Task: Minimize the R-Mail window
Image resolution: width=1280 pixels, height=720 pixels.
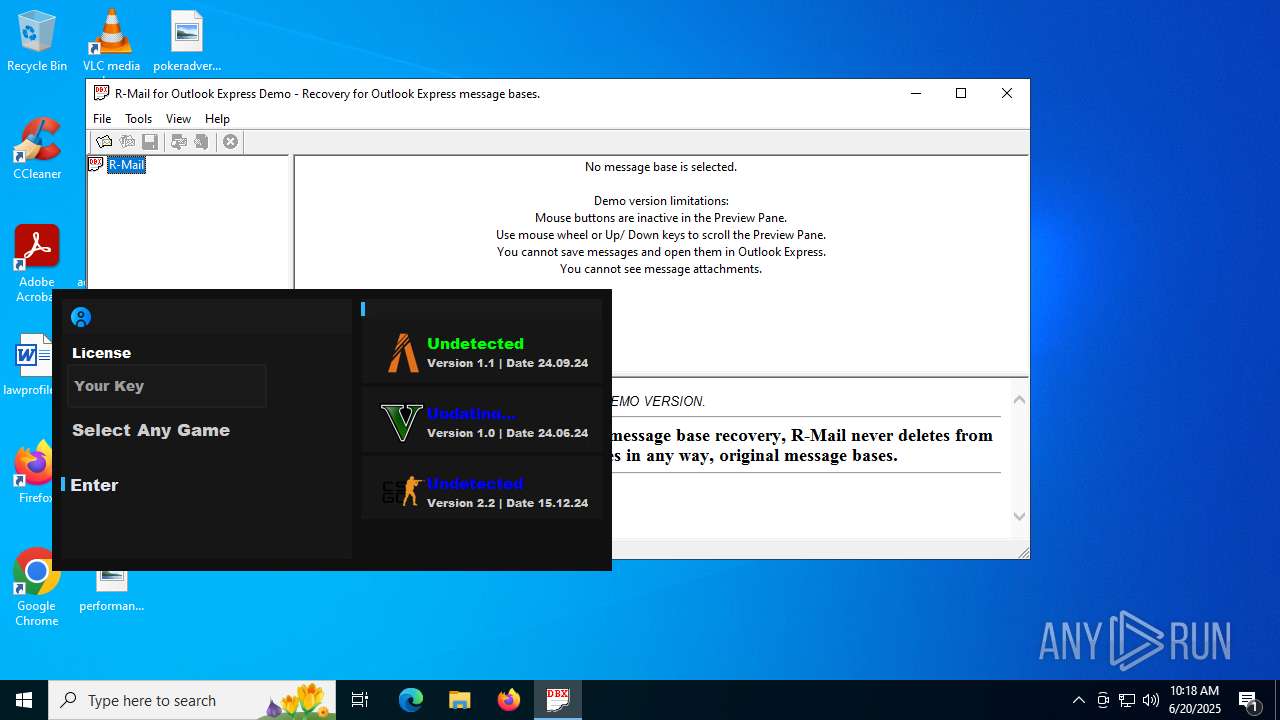Action: coord(915,93)
